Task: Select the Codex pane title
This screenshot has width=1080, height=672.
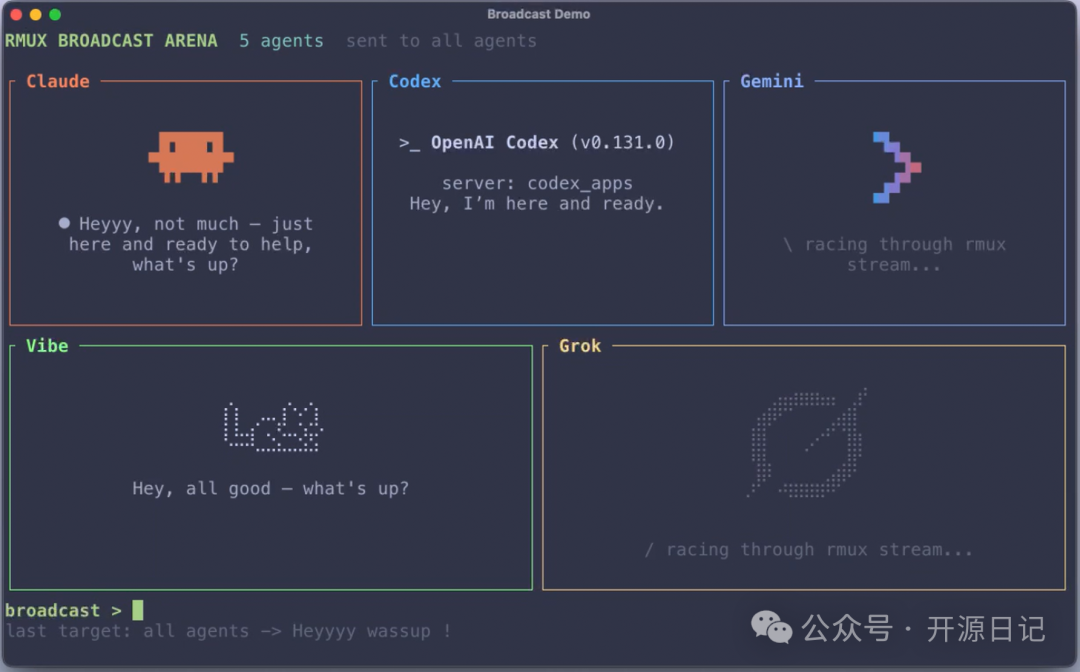Action: 415,81
